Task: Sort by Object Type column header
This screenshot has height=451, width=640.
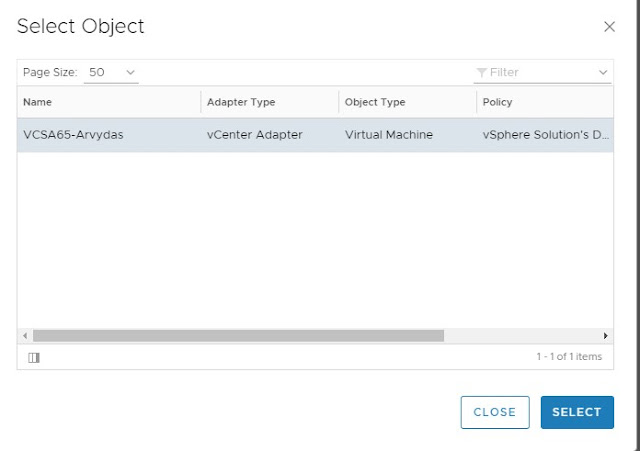Action: pyautogui.click(x=375, y=102)
